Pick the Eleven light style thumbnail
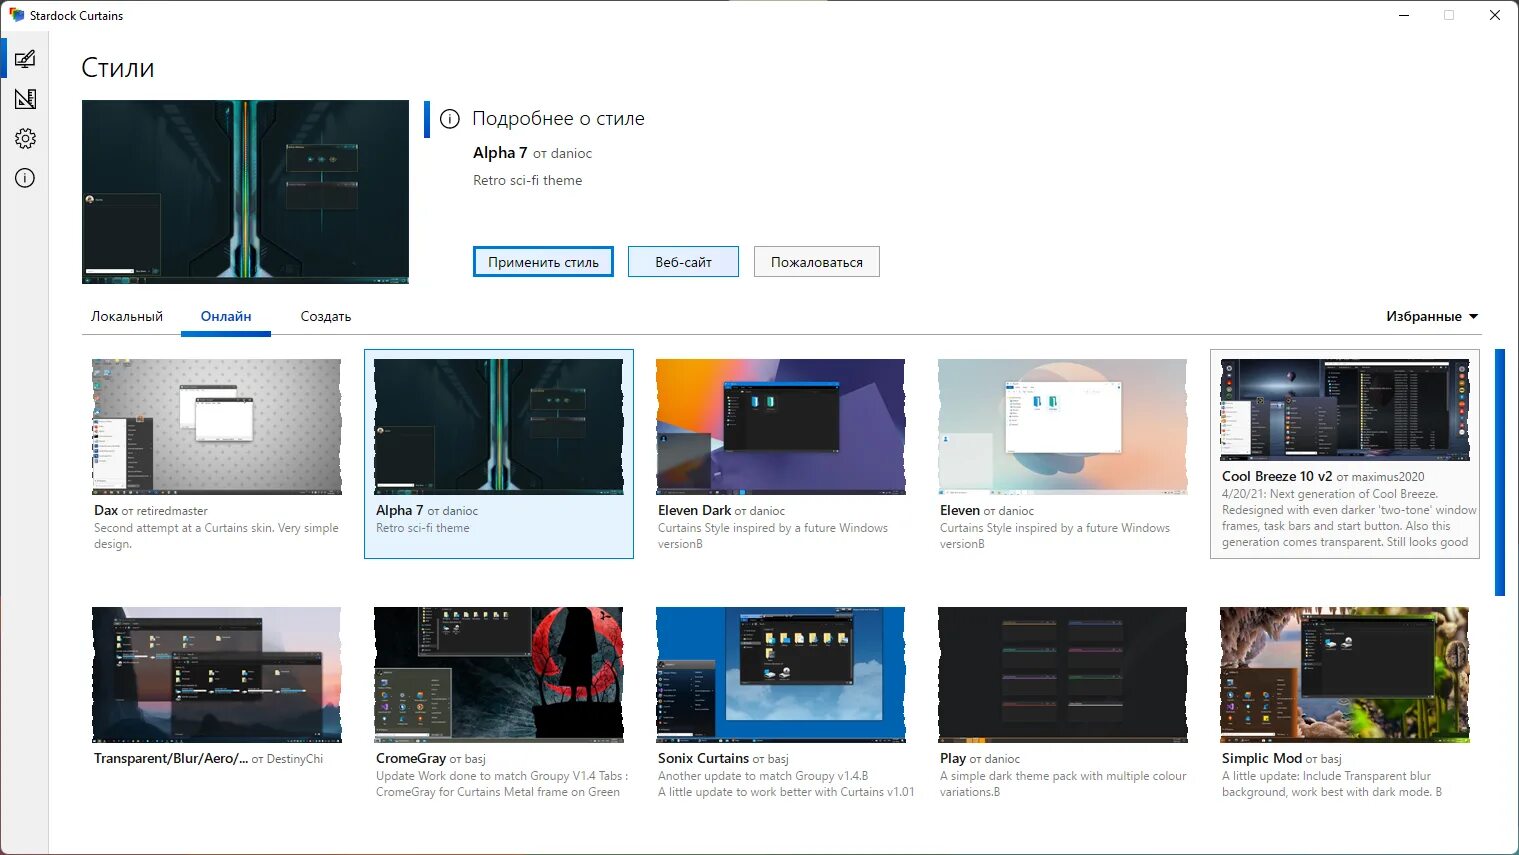The image size is (1519, 855). tap(1062, 427)
